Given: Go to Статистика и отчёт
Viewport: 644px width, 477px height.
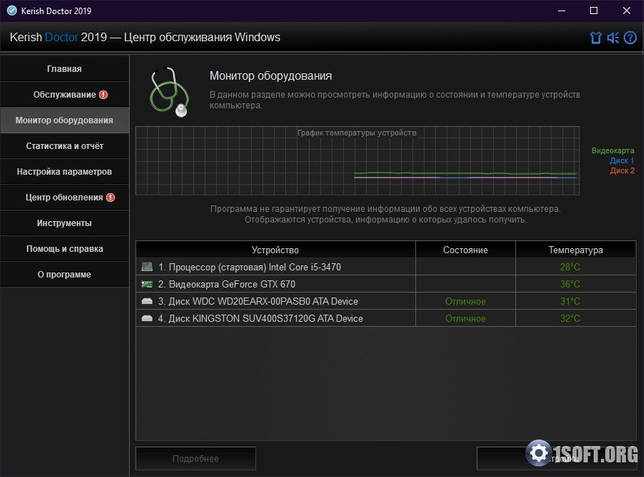Looking at the screenshot, I should [64, 146].
